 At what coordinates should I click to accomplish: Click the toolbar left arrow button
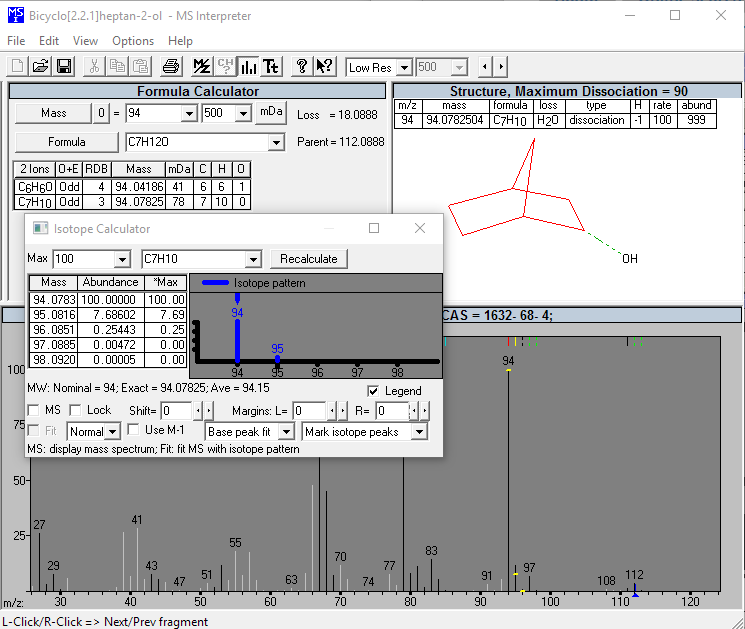(x=485, y=67)
